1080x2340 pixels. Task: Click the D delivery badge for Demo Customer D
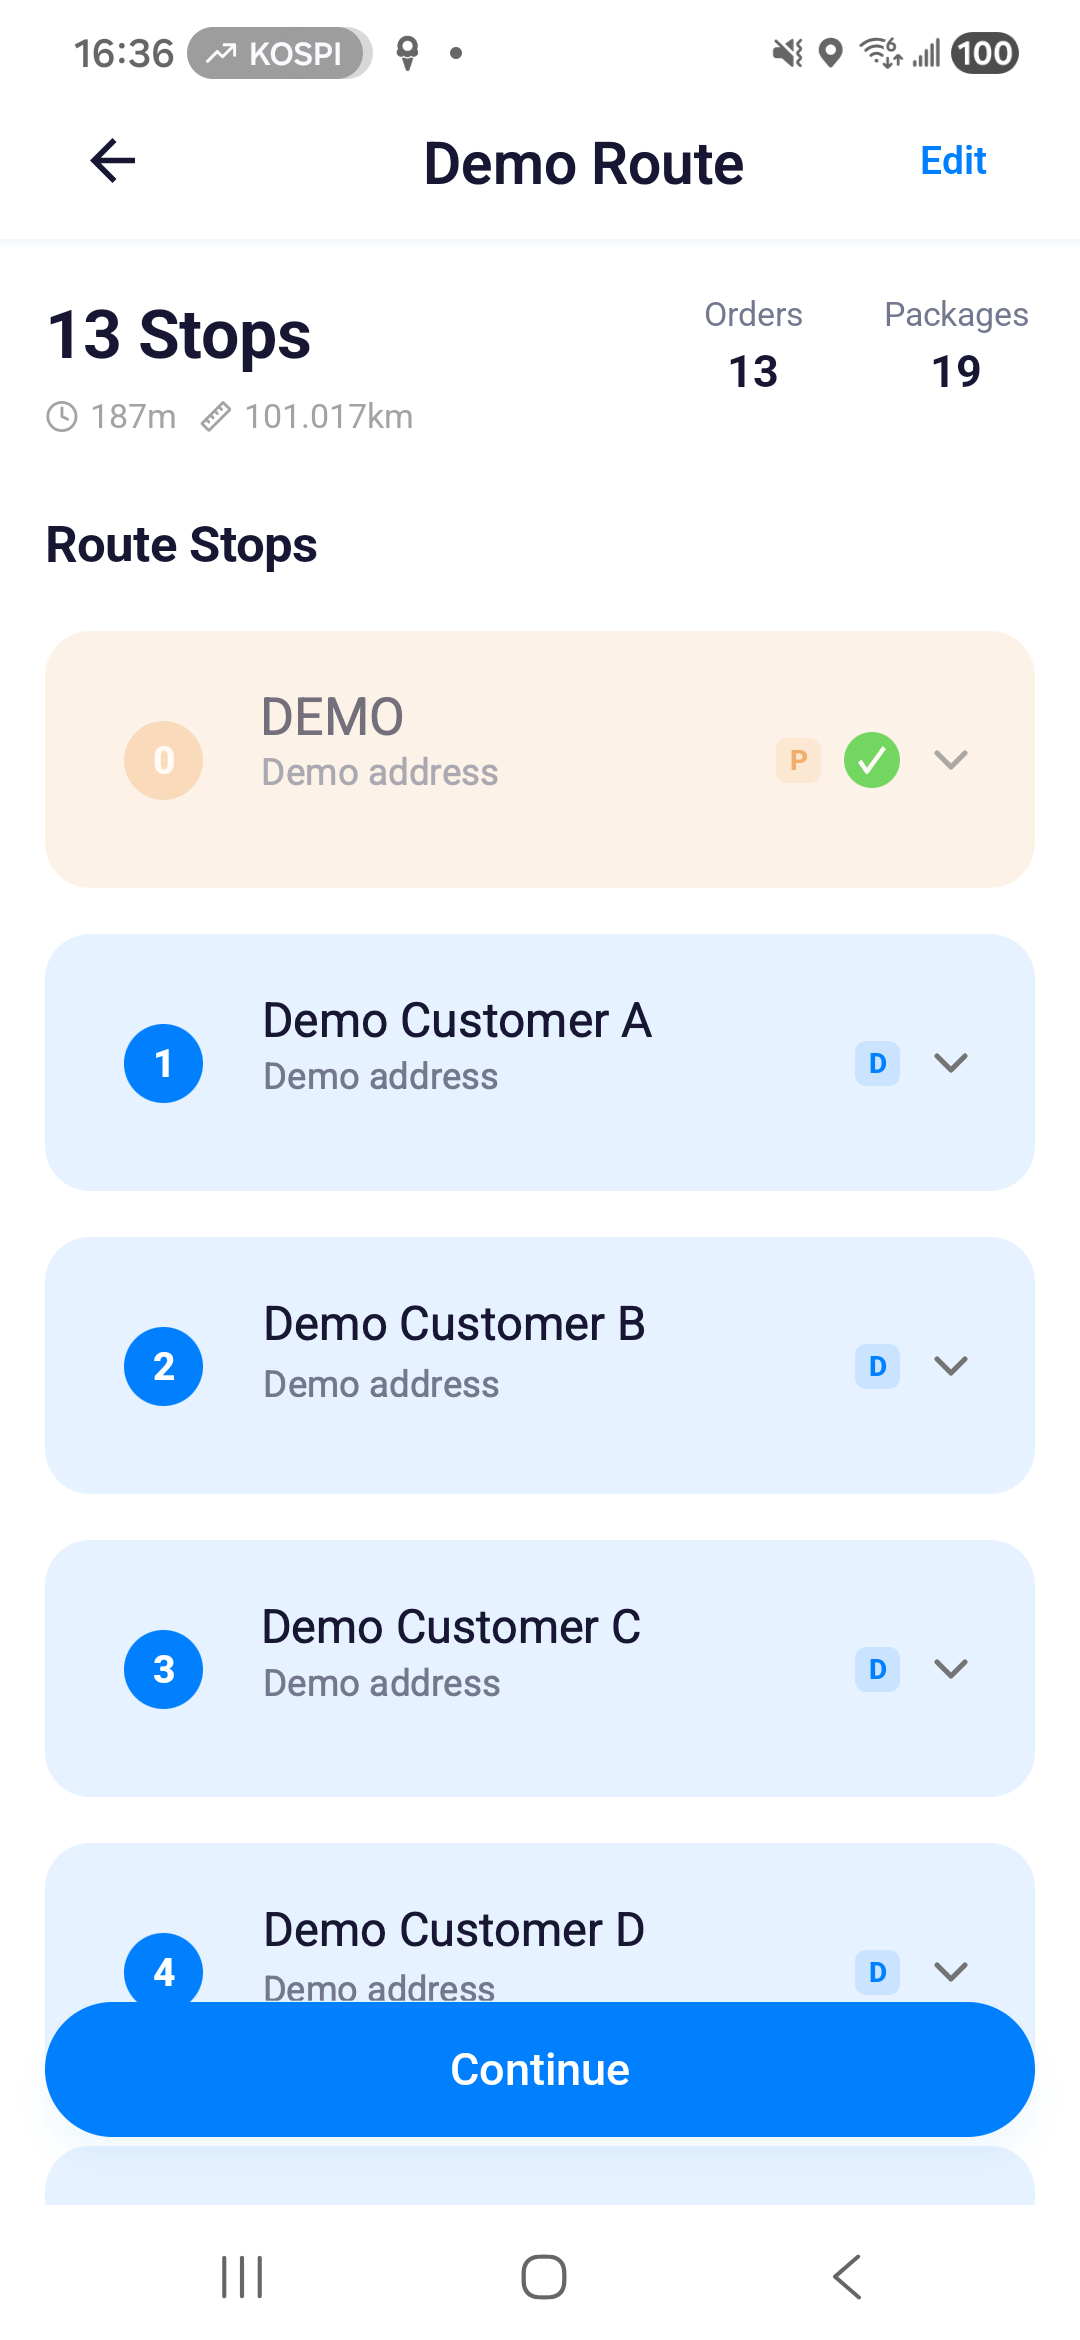pos(877,1972)
